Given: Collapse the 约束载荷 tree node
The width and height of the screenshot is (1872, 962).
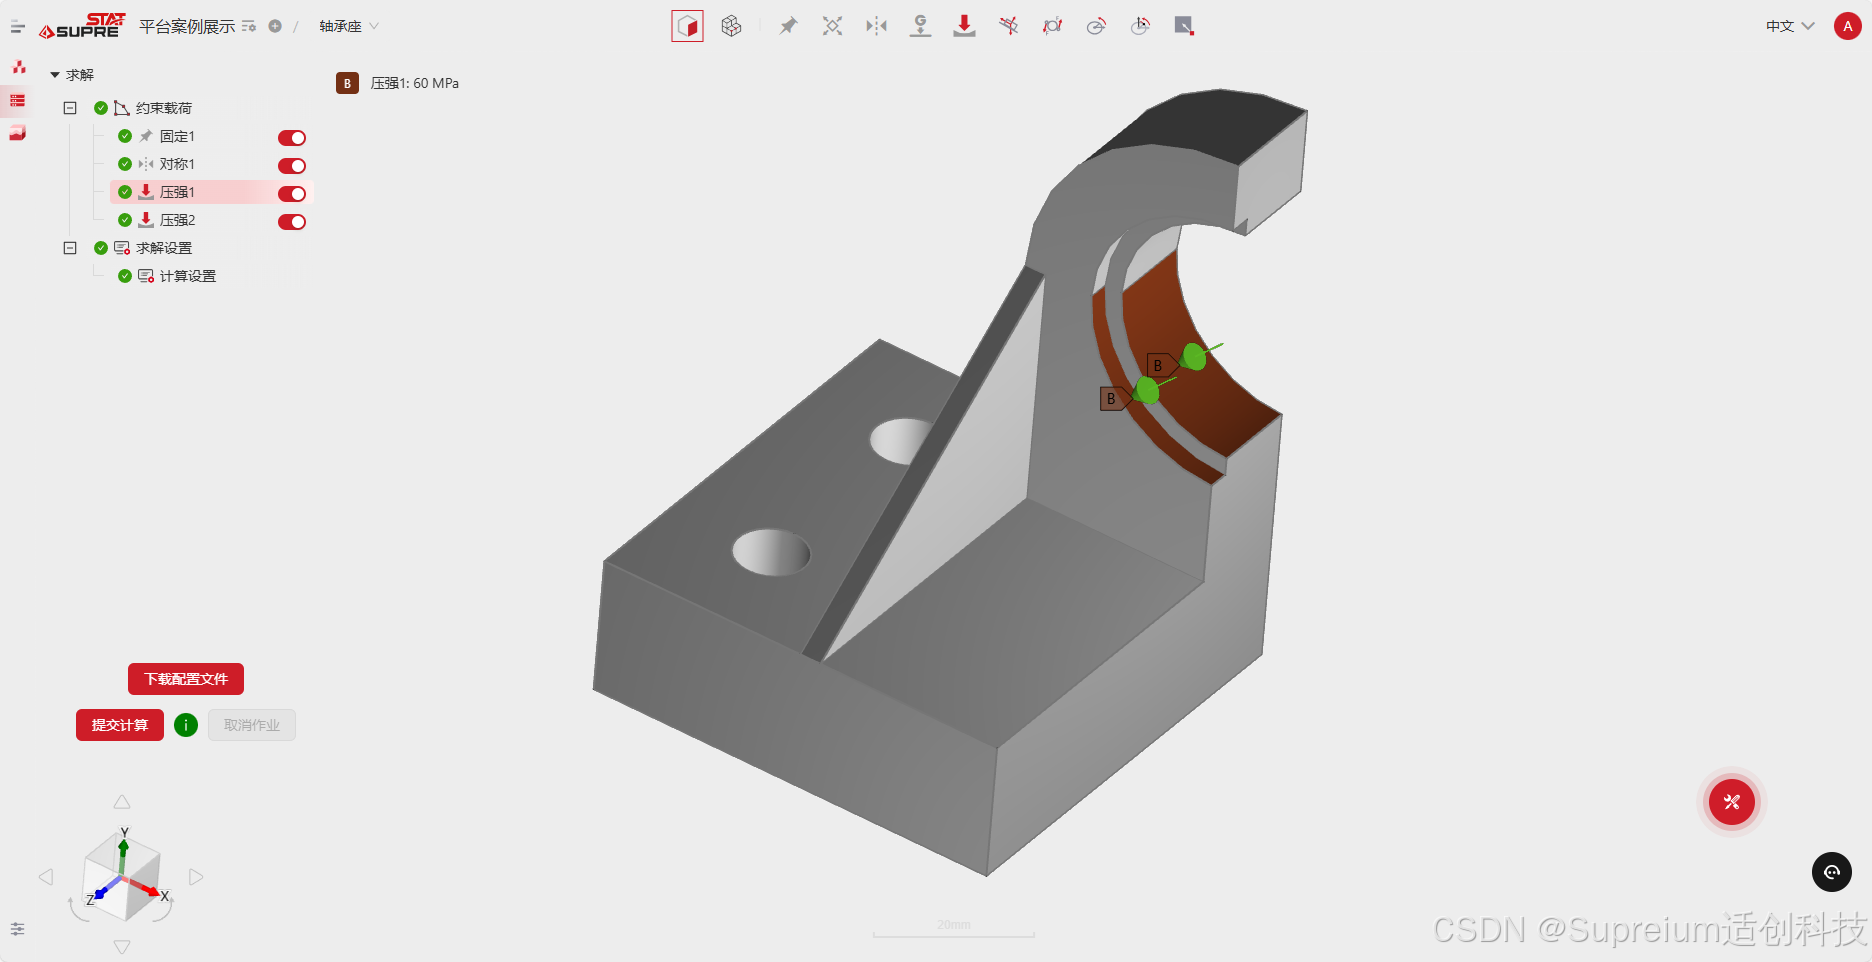Looking at the screenshot, I should pyautogui.click(x=70, y=108).
